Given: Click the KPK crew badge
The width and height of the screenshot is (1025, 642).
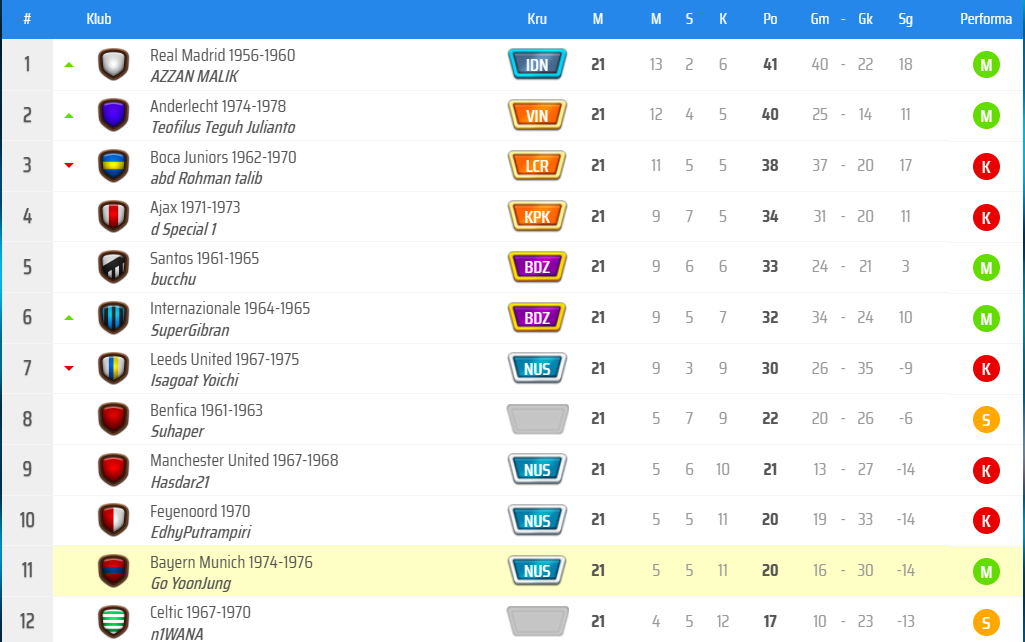Looking at the screenshot, I should click(x=537, y=217).
